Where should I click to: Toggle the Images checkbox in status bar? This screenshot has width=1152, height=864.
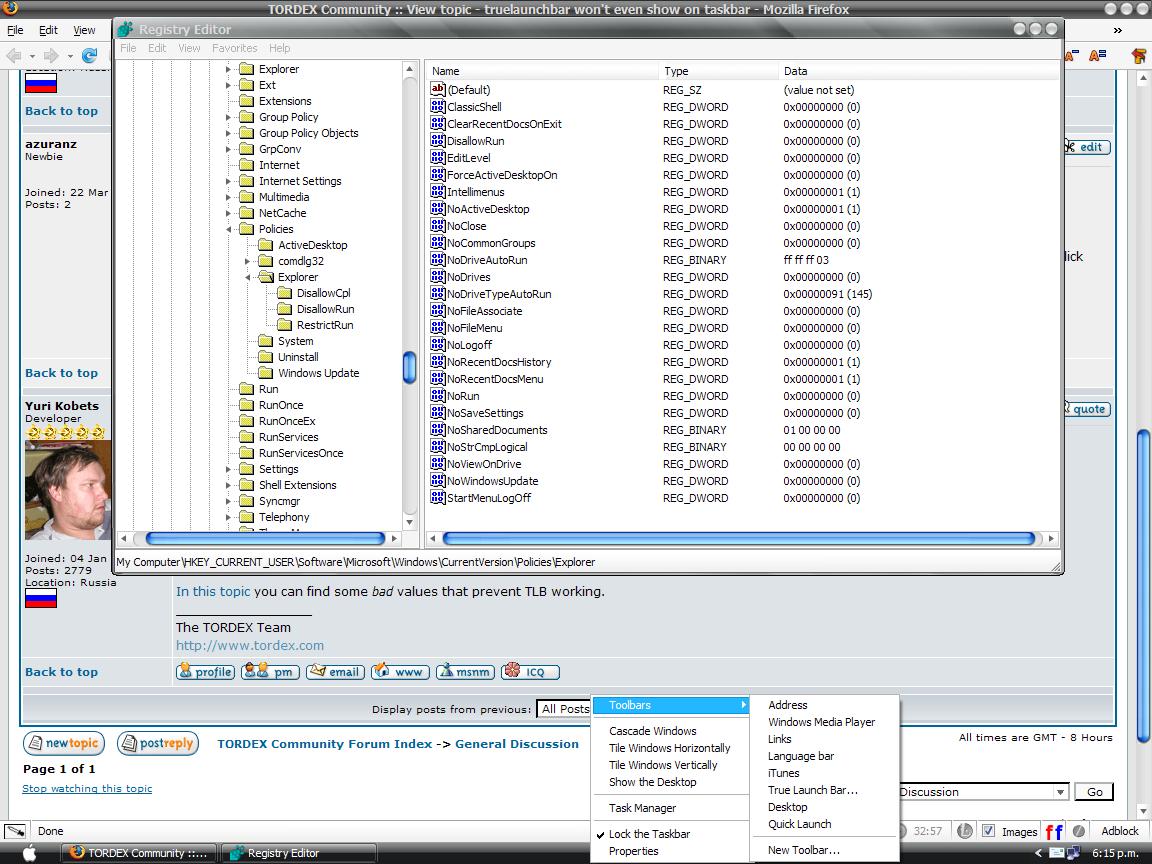pyautogui.click(x=988, y=831)
